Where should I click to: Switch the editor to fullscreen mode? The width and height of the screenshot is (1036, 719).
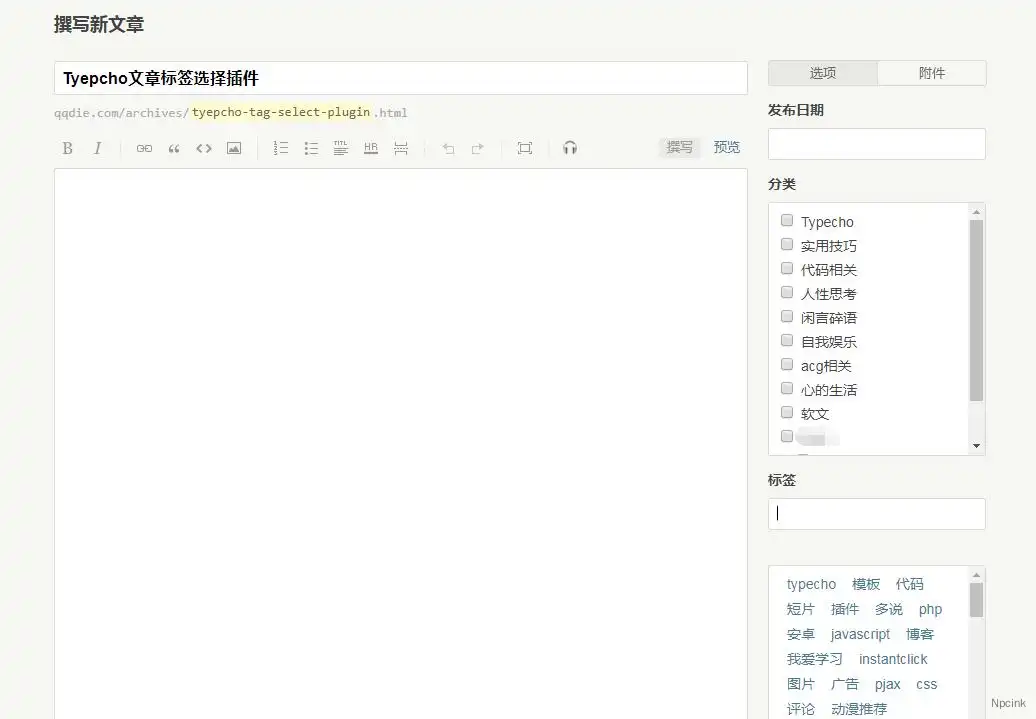pyautogui.click(x=525, y=148)
